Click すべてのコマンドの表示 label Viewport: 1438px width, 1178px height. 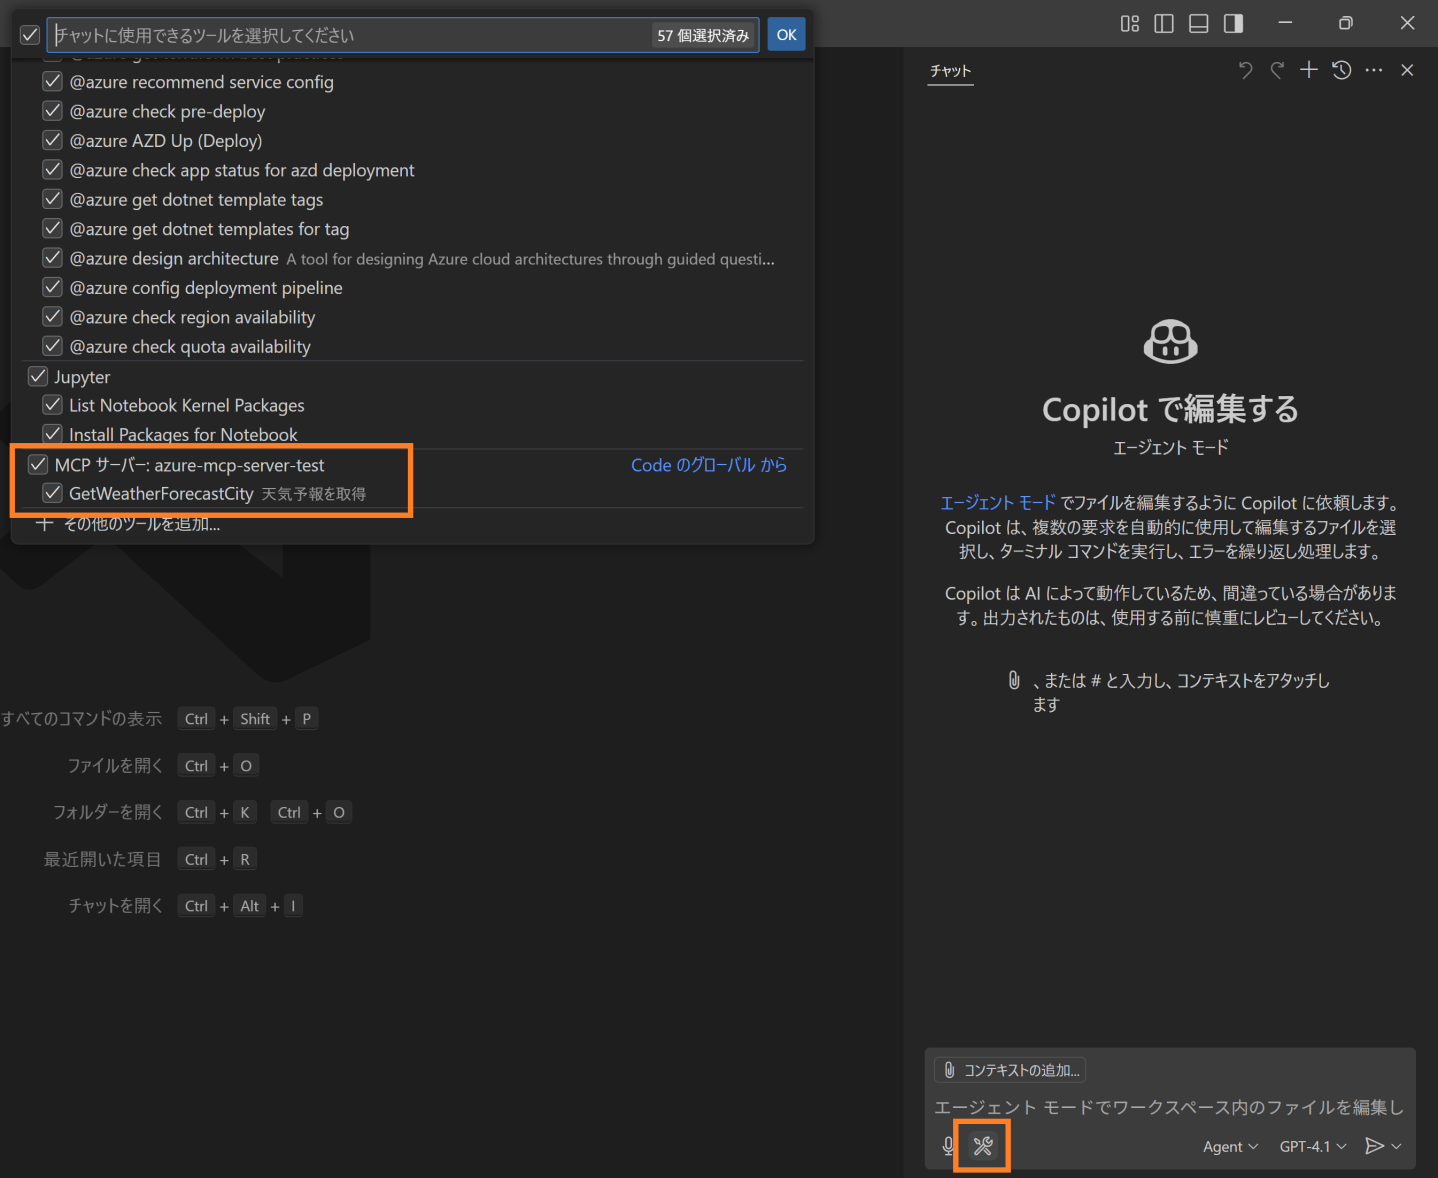(x=81, y=719)
